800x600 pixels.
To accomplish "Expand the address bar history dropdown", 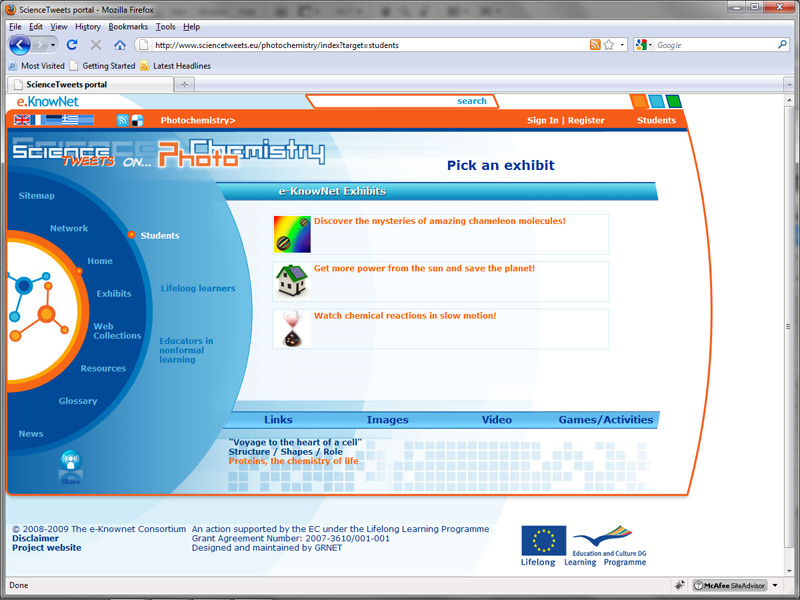I will [x=622, y=45].
